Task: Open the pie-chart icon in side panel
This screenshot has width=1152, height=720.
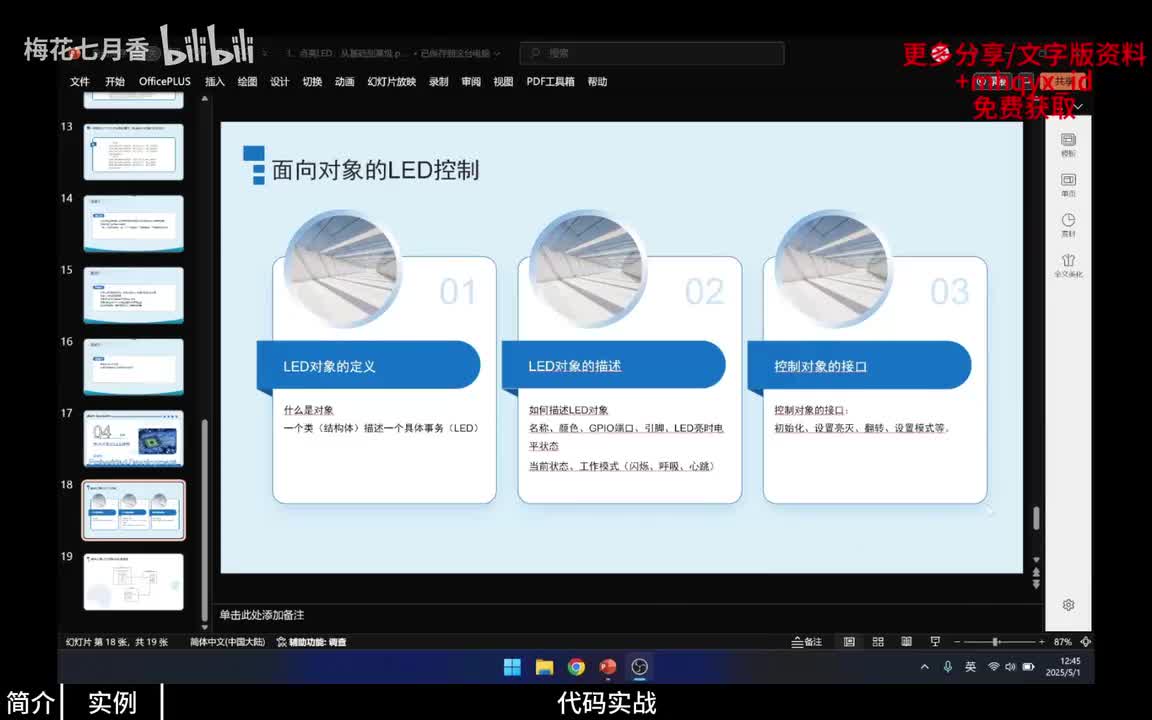Action: [1068, 225]
